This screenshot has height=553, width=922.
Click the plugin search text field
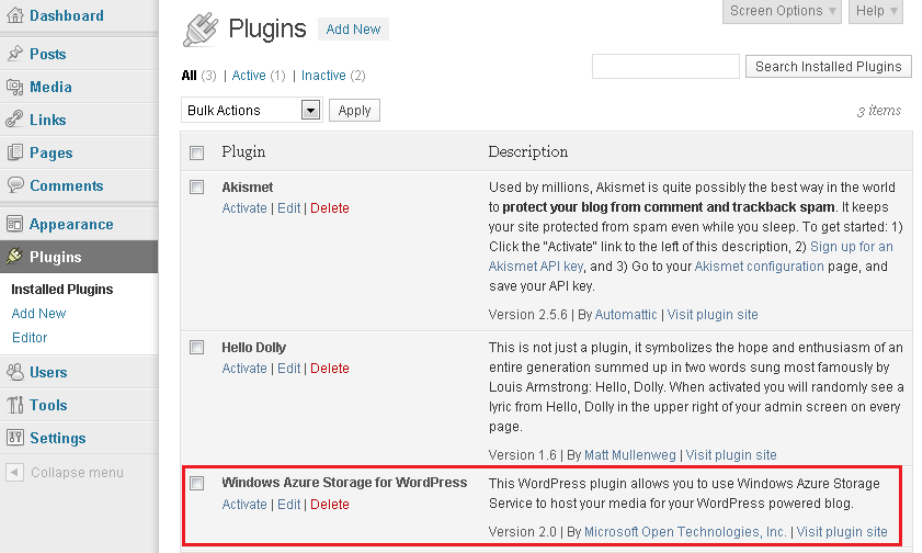coord(665,67)
